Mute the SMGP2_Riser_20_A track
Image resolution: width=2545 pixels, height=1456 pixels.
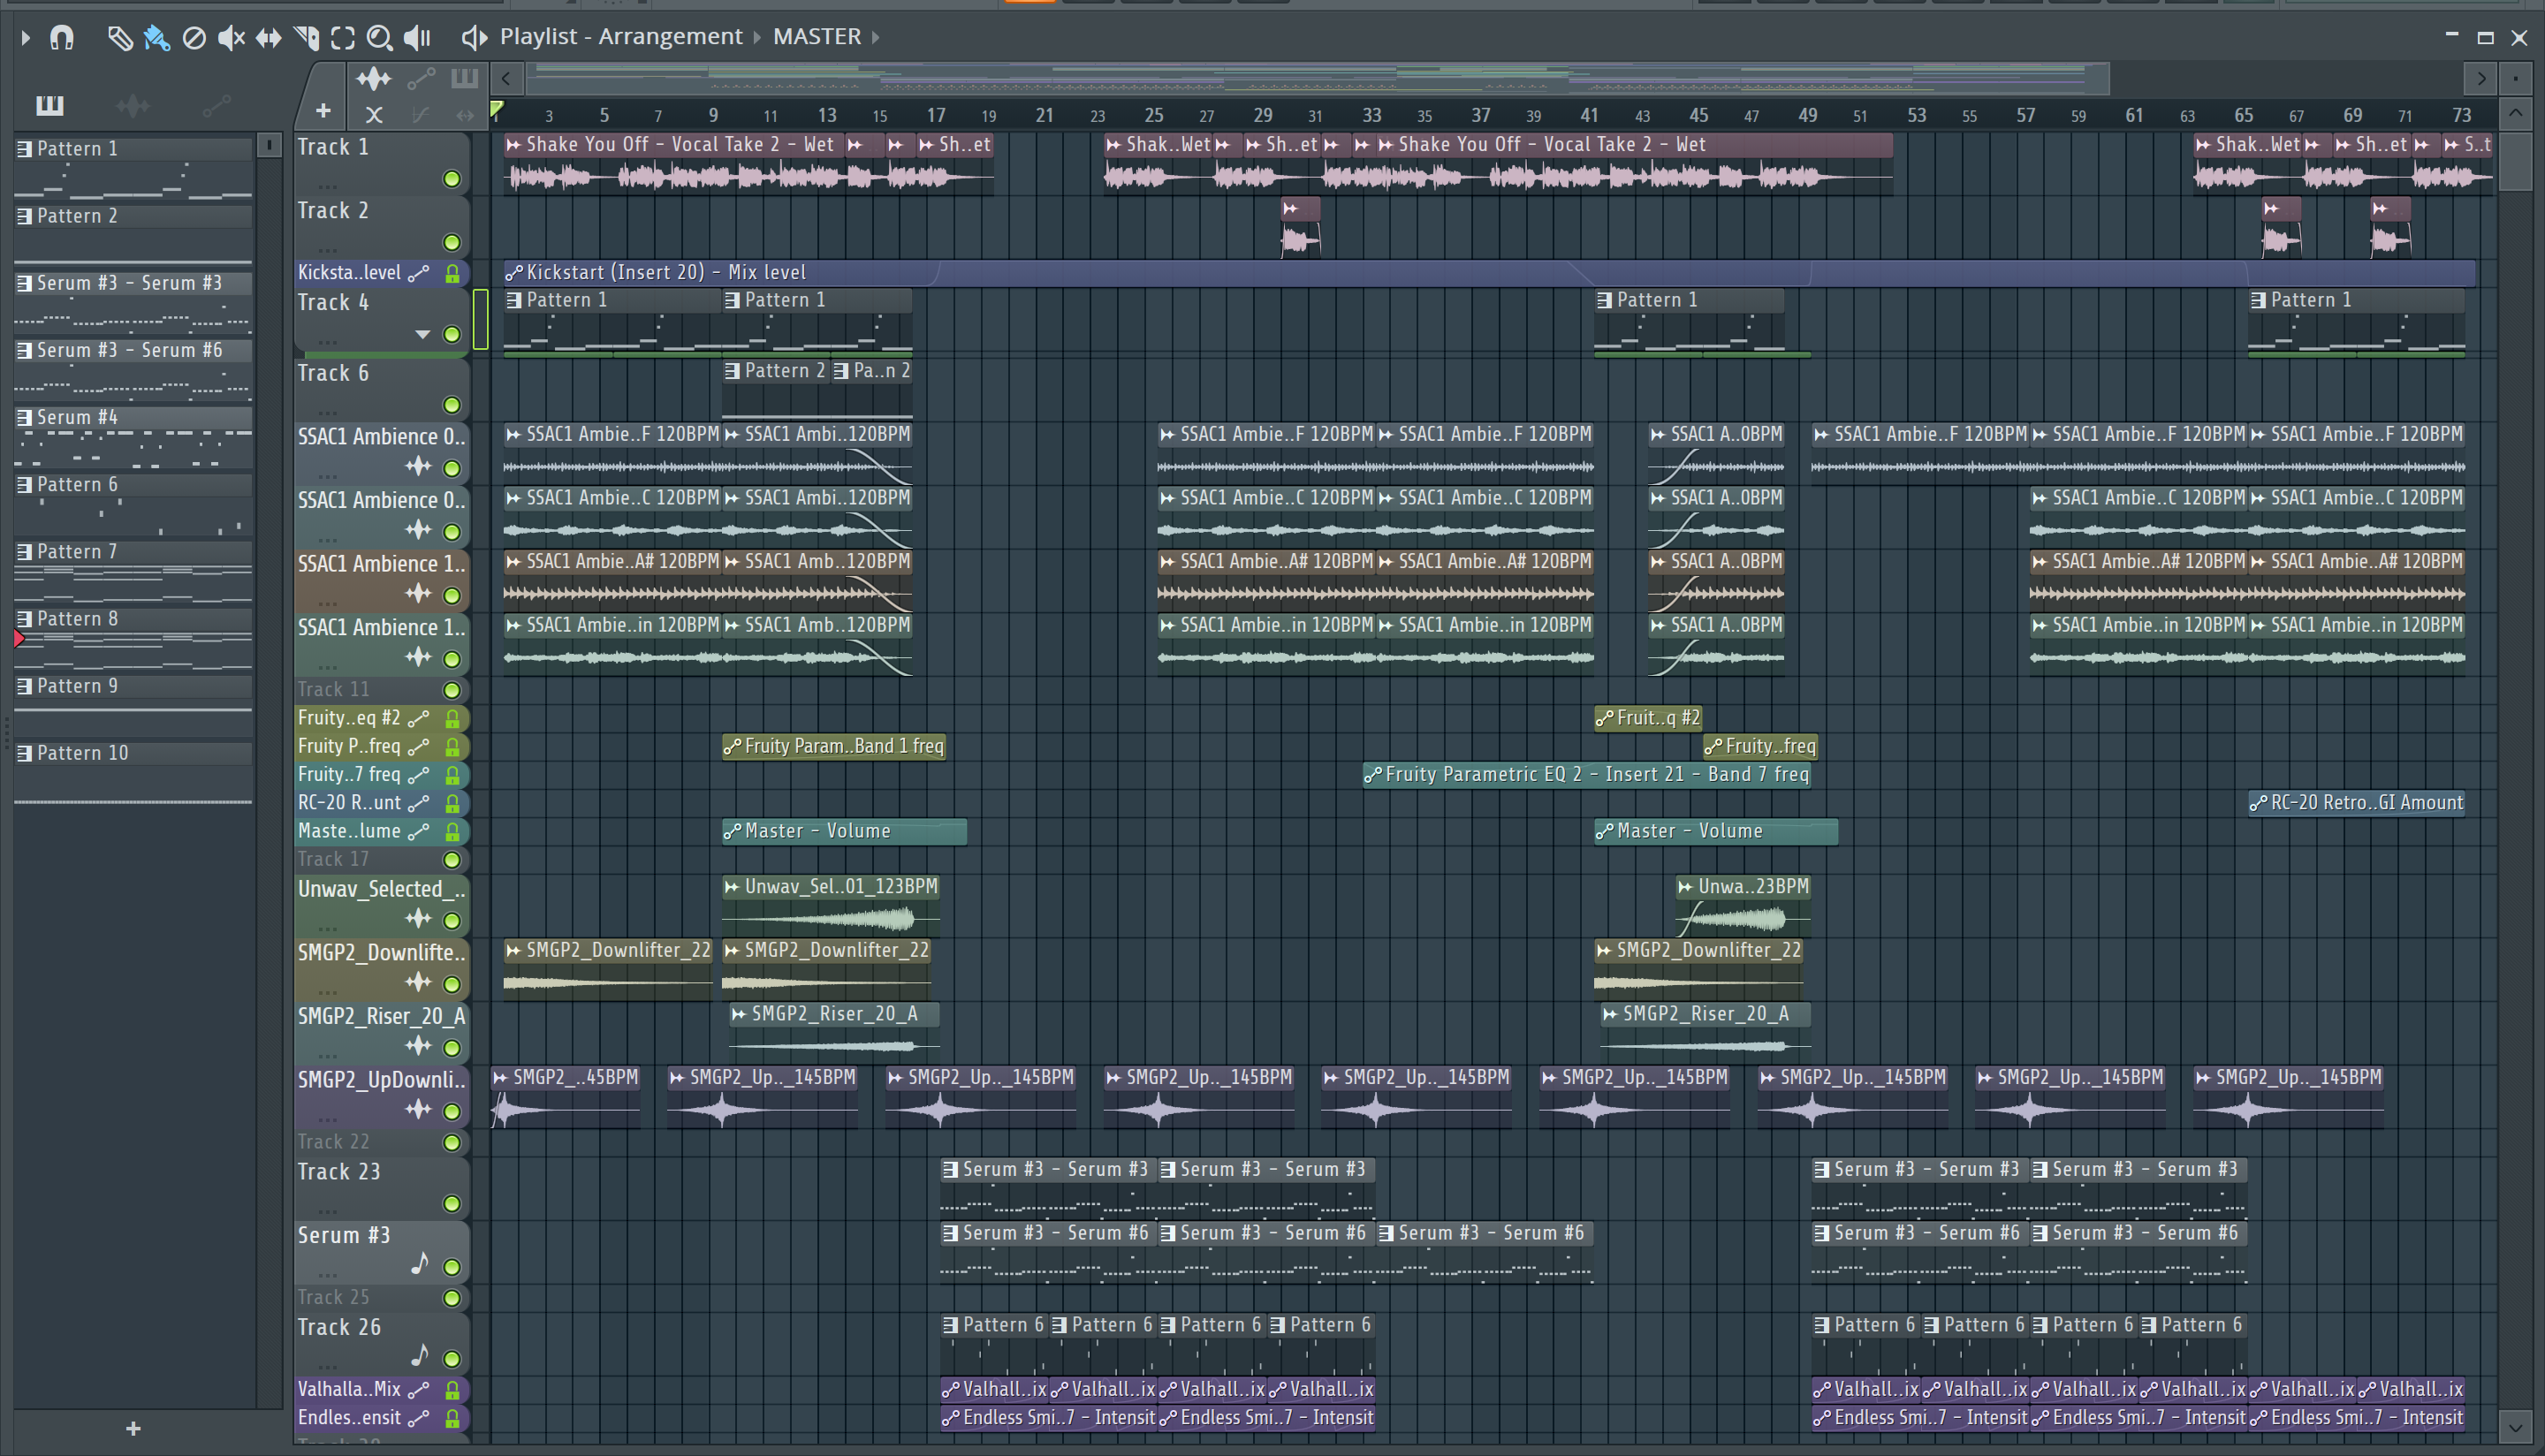[x=452, y=1048]
